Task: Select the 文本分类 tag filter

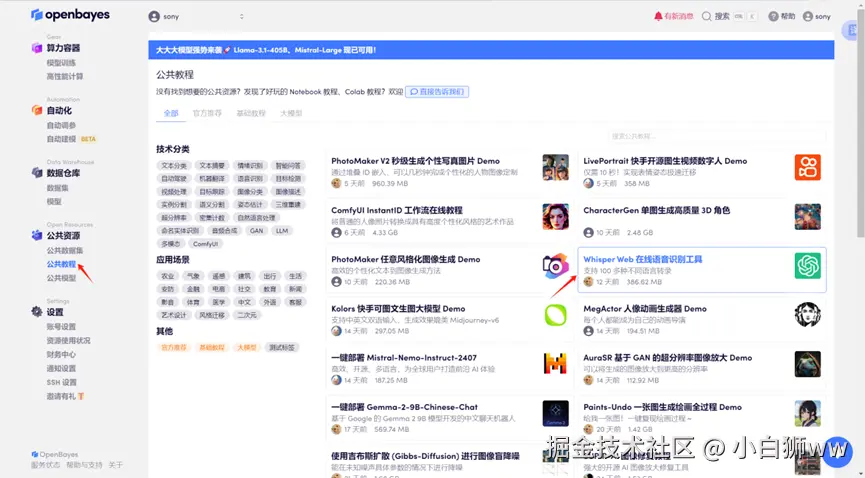Action: tap(174, 166)
